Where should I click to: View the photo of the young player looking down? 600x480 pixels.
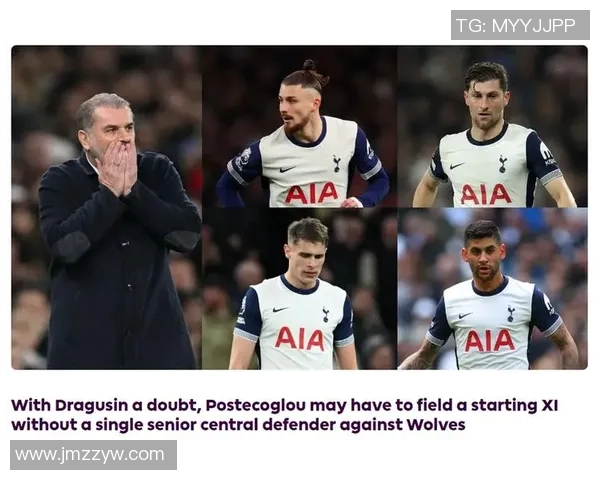[x=300, y=289]
